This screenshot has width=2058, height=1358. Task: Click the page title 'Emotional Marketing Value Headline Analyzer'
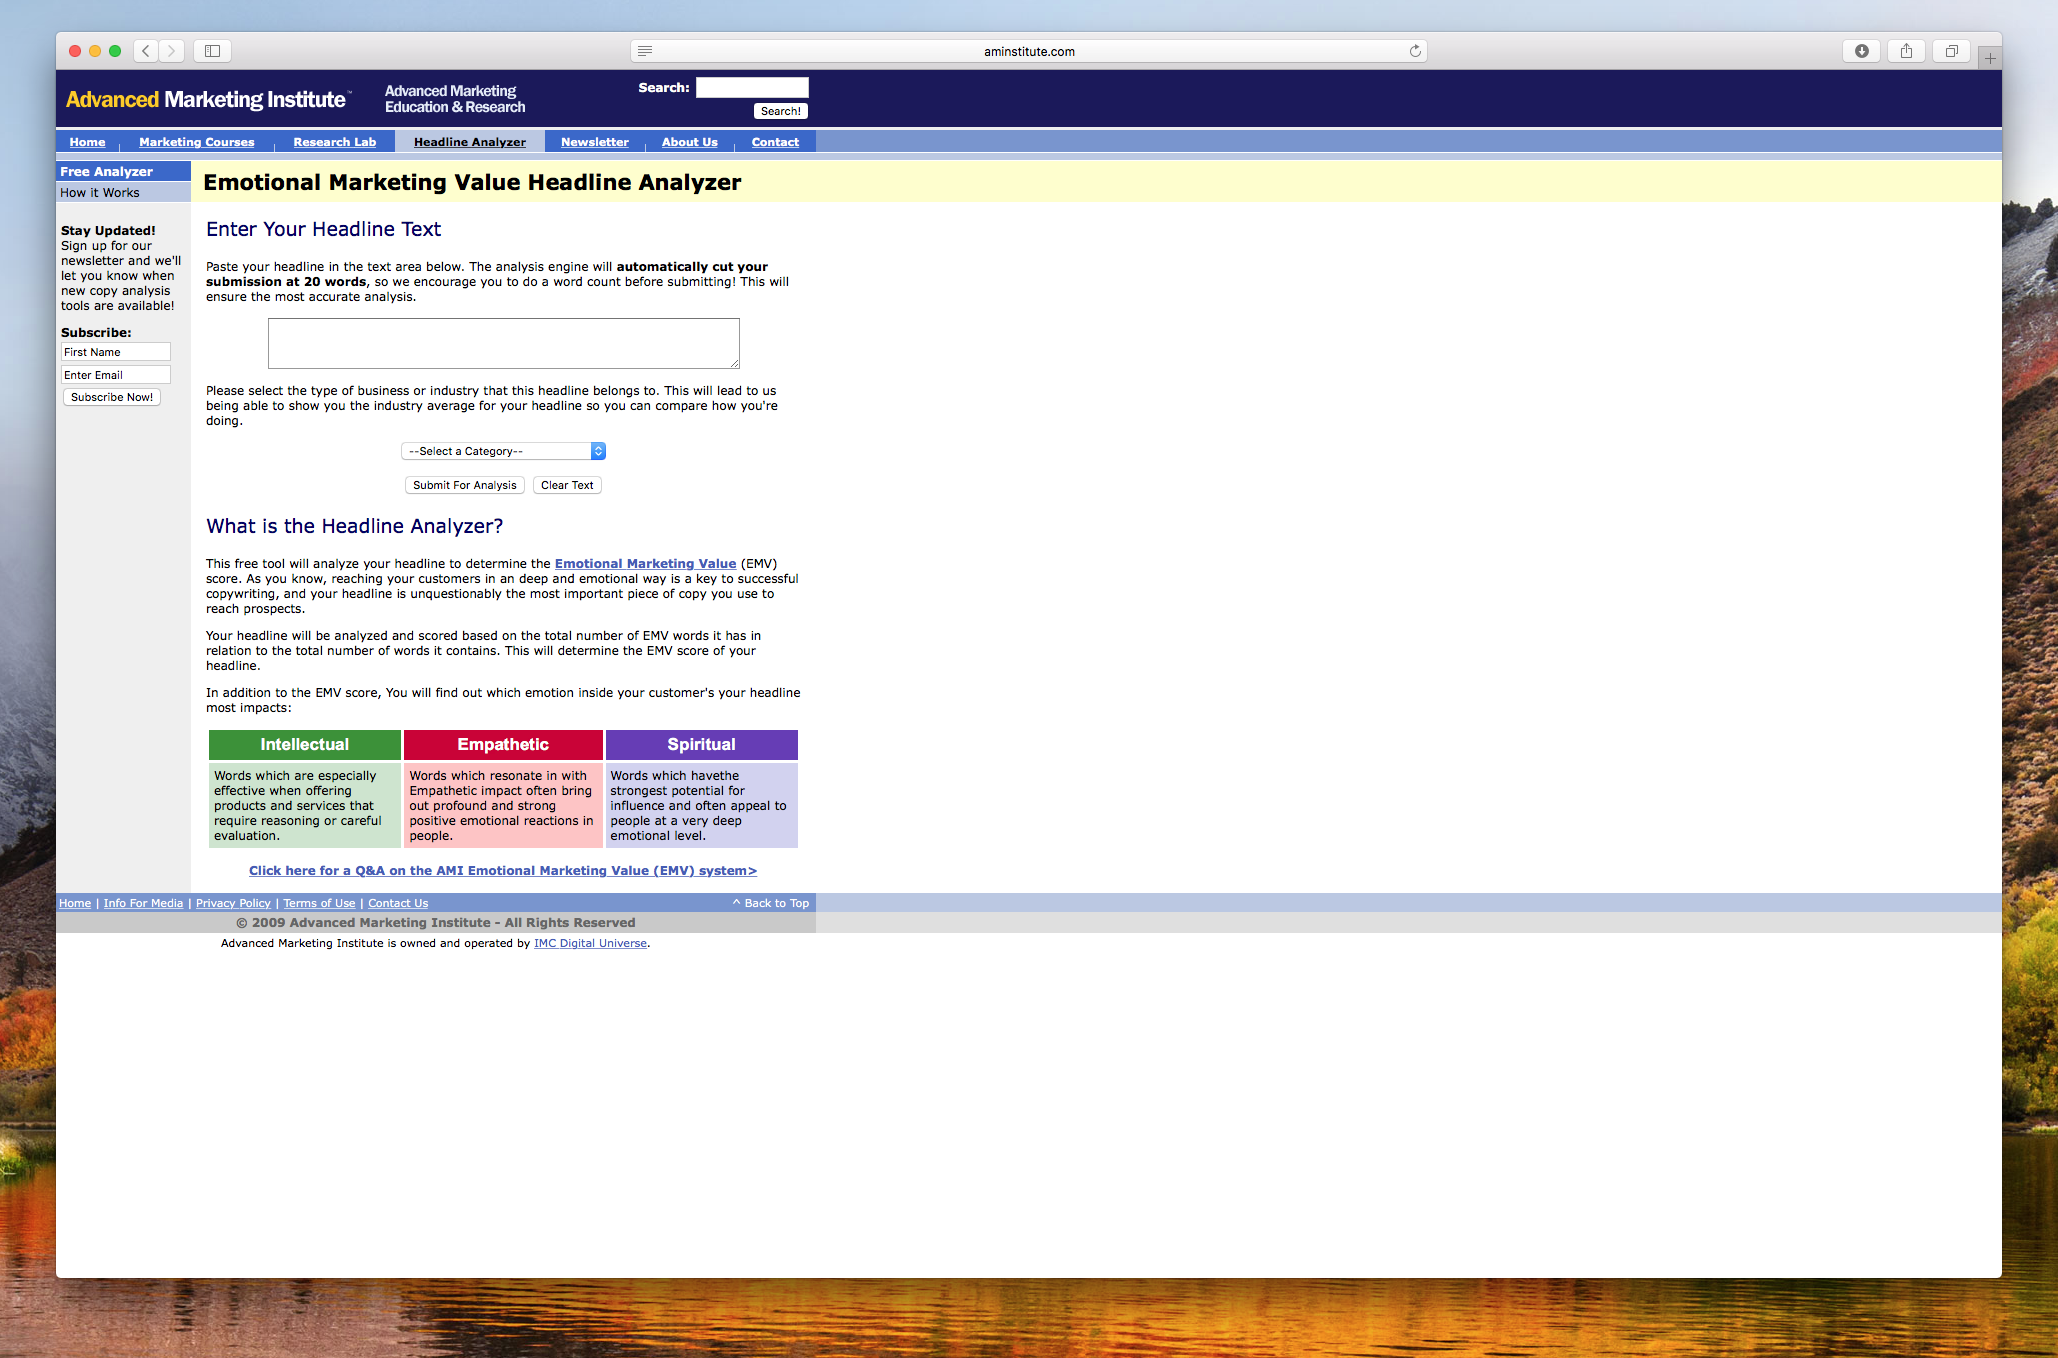[472, 182]
